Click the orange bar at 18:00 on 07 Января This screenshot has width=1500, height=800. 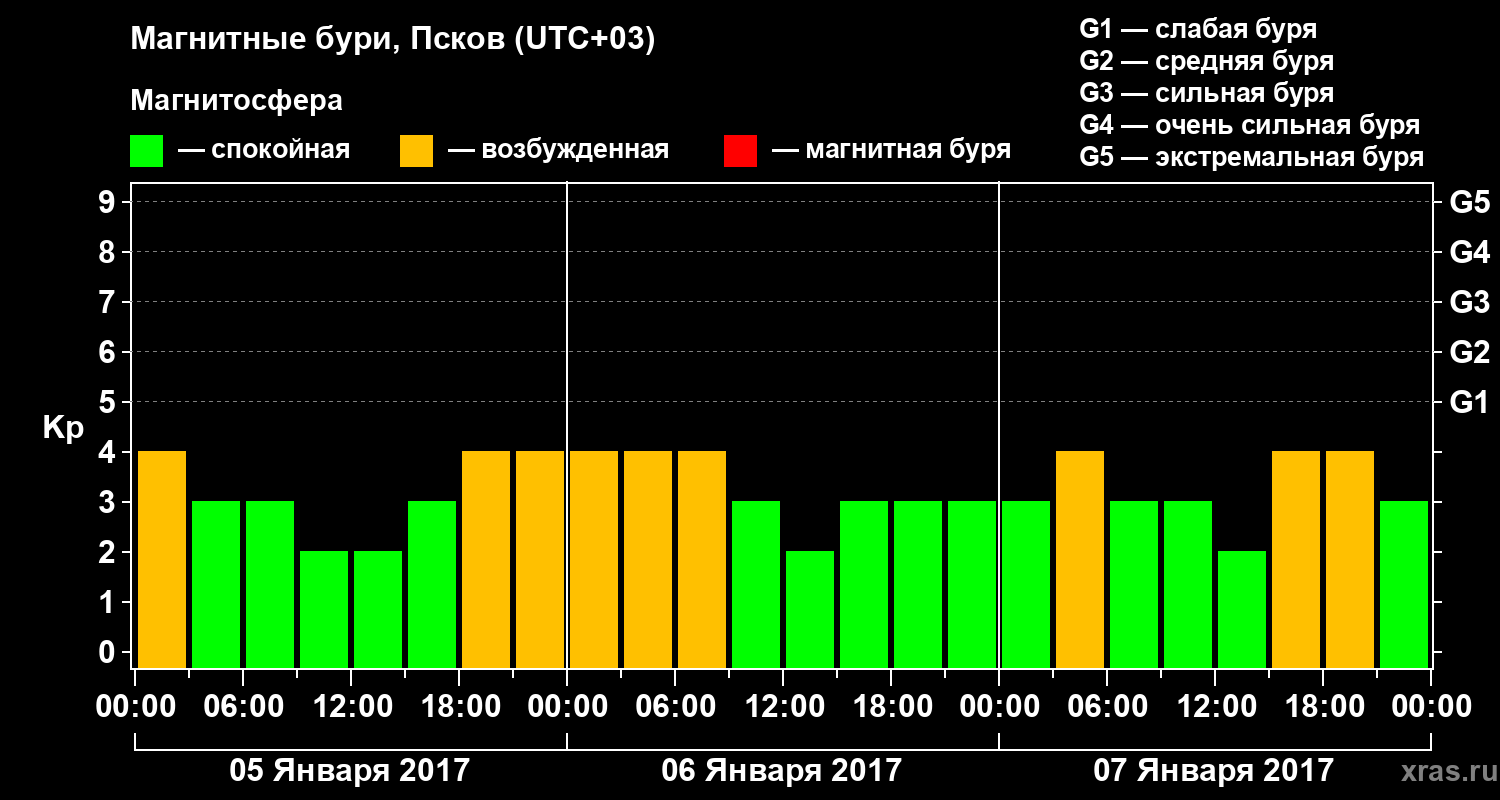click(x=1350, y=559)
